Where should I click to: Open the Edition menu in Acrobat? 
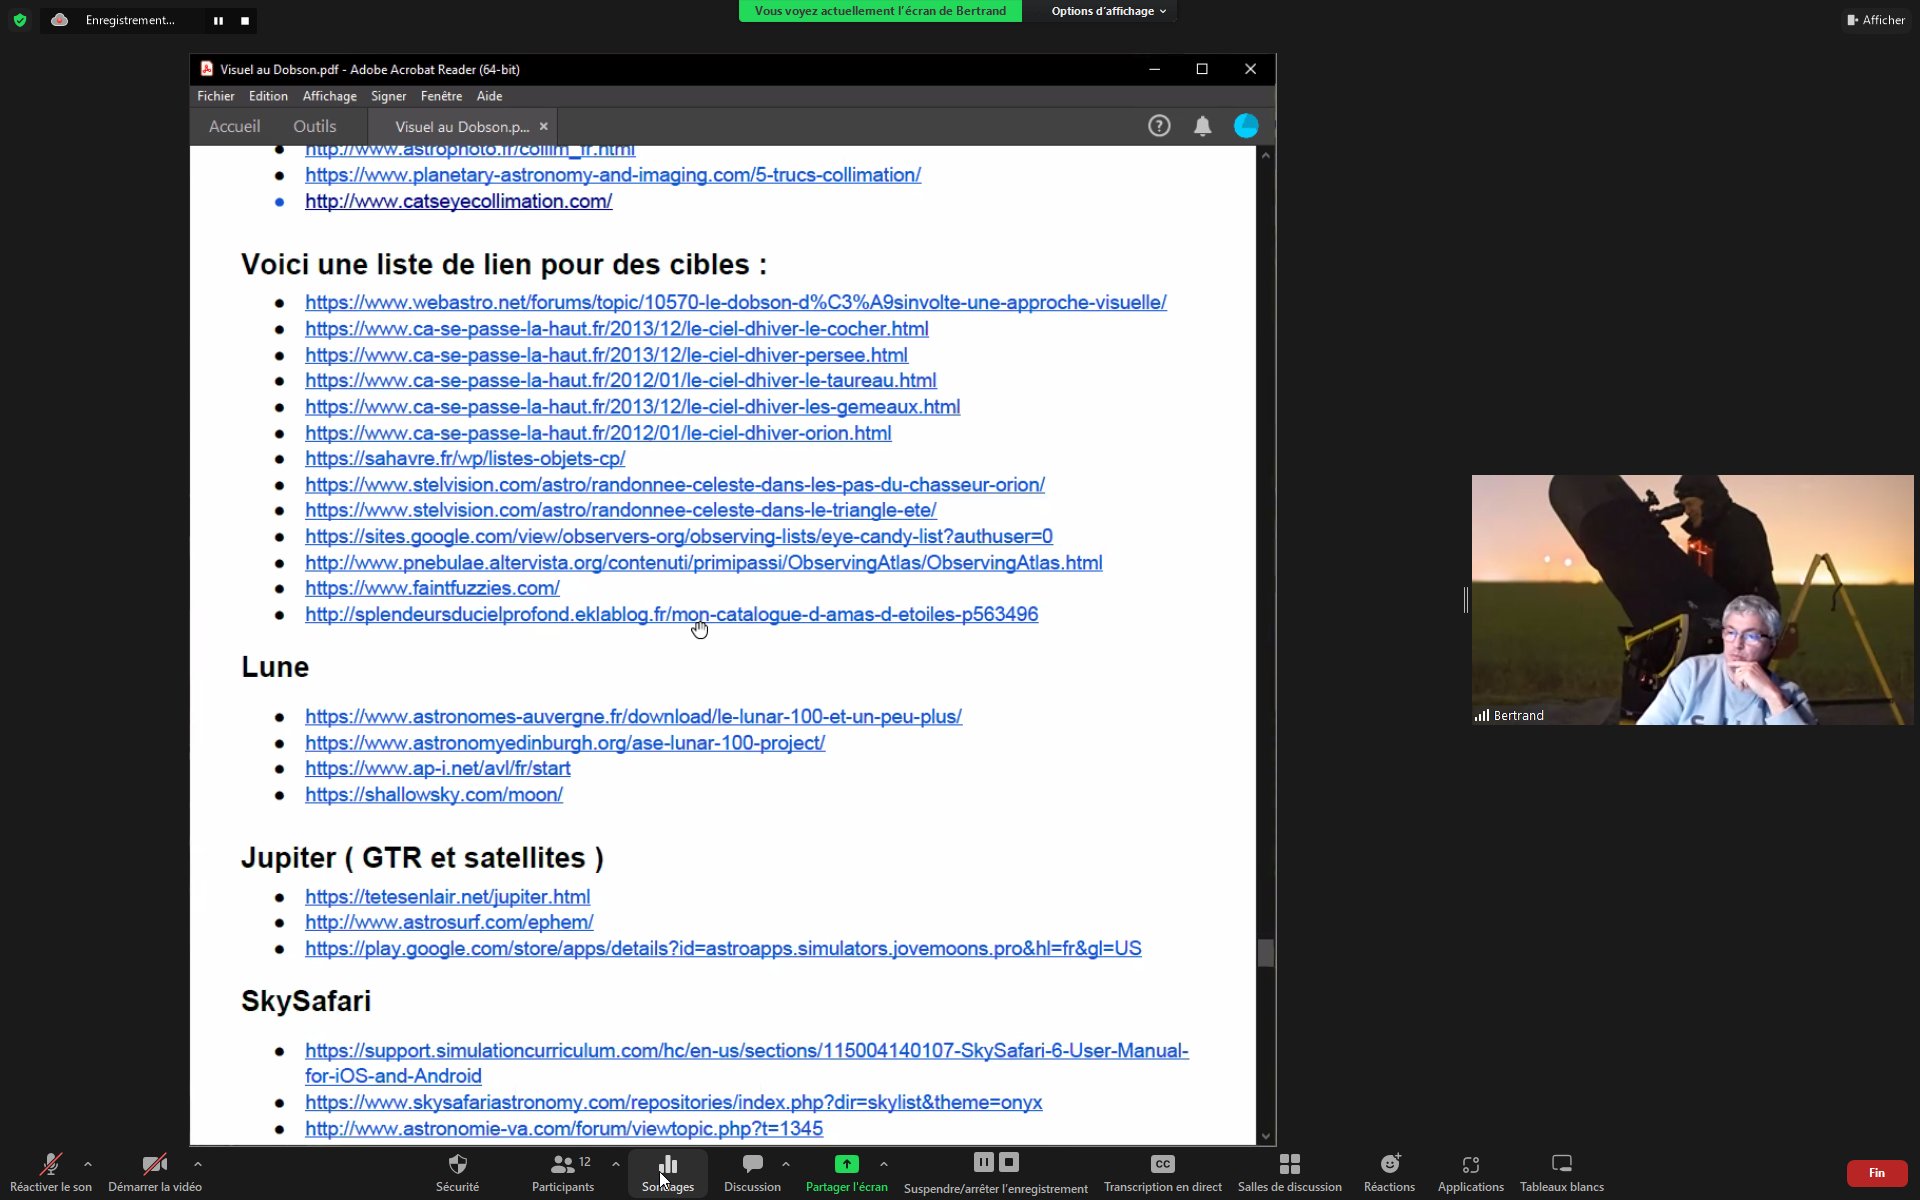[268, 96]
